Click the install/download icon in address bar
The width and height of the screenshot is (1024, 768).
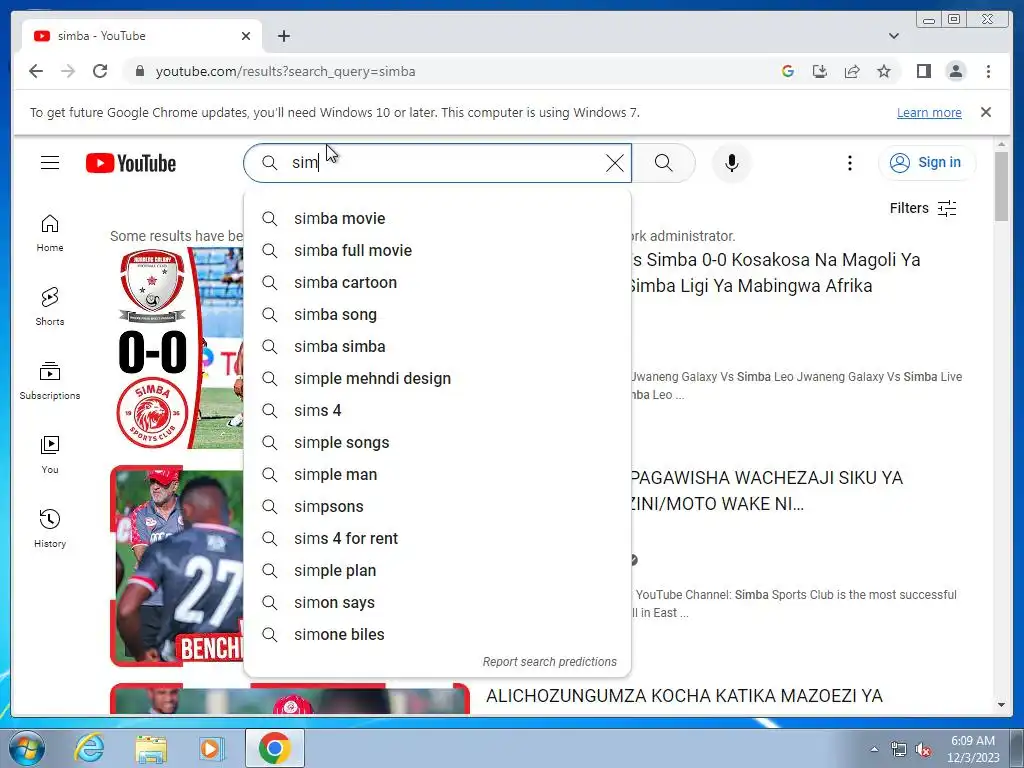coord(820,71)
